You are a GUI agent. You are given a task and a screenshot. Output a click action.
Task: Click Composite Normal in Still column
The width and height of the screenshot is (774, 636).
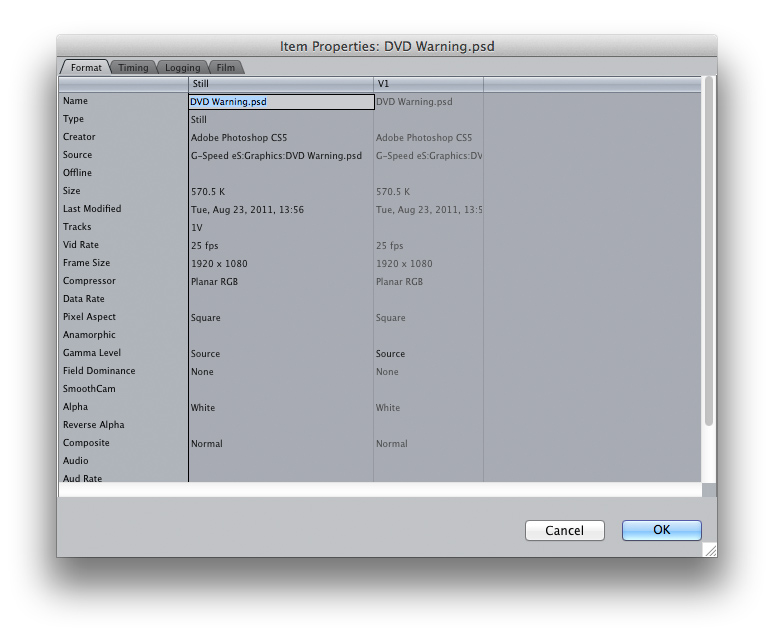207,444
